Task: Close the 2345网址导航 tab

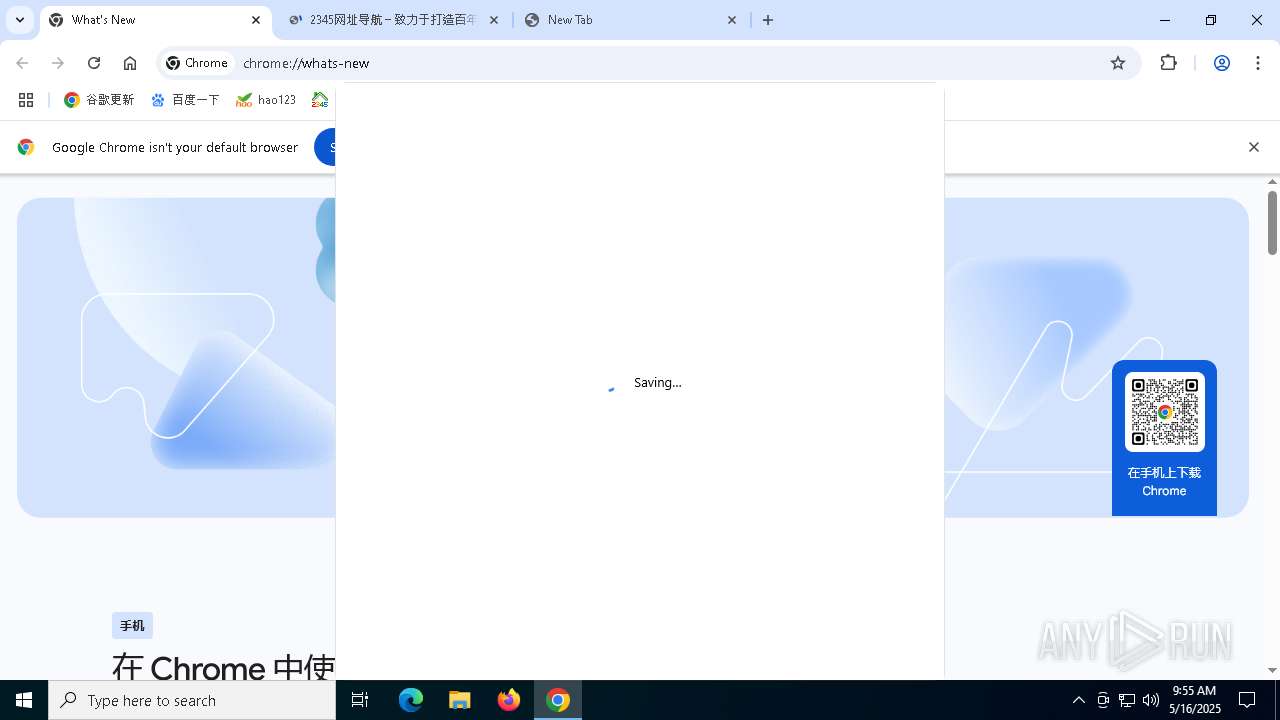Action: click(x=494, y=20)
